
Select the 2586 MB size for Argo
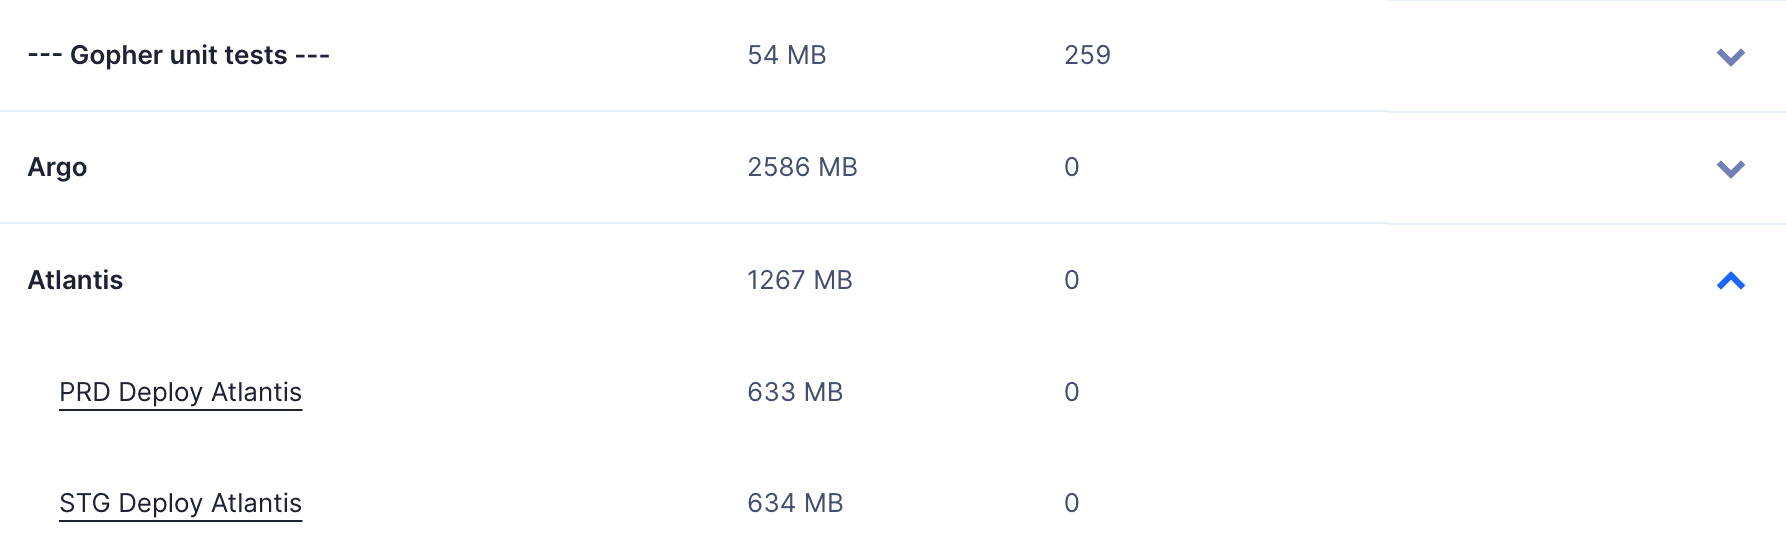tap(802, 167)
